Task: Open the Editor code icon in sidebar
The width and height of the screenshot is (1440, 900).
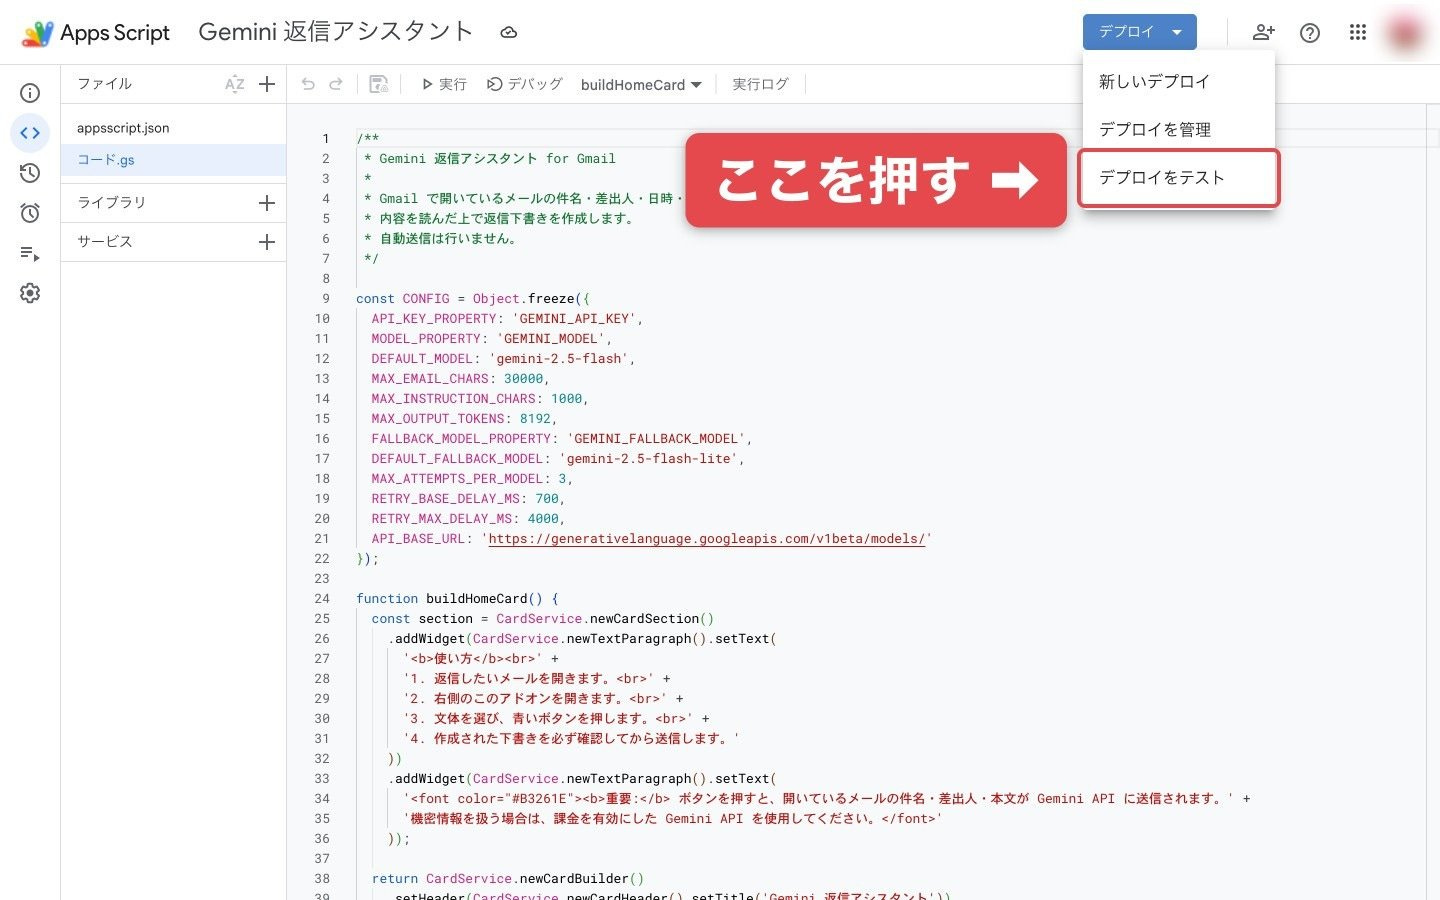Action: 30,133
